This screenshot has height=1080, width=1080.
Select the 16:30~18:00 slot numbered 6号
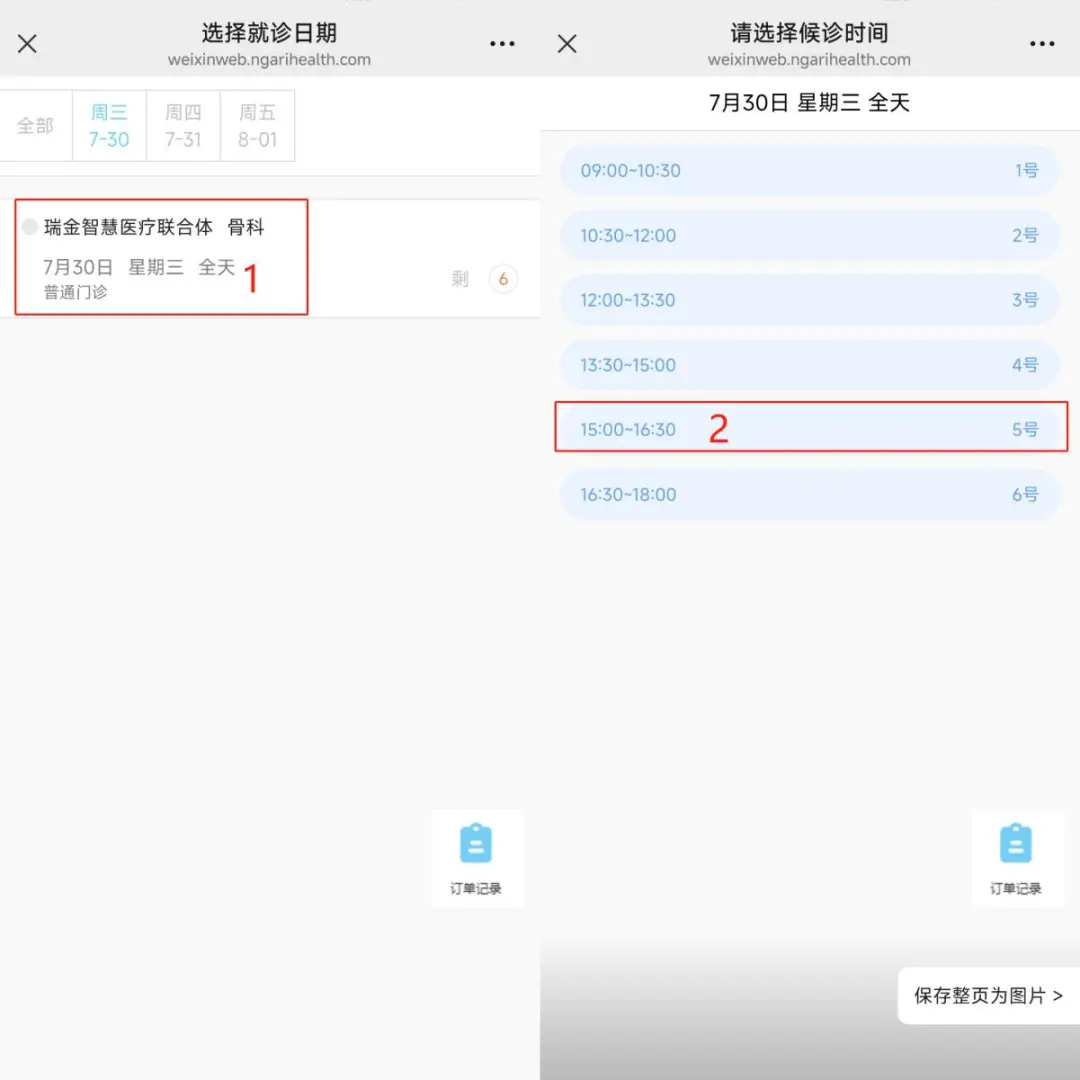pos(808,495)
